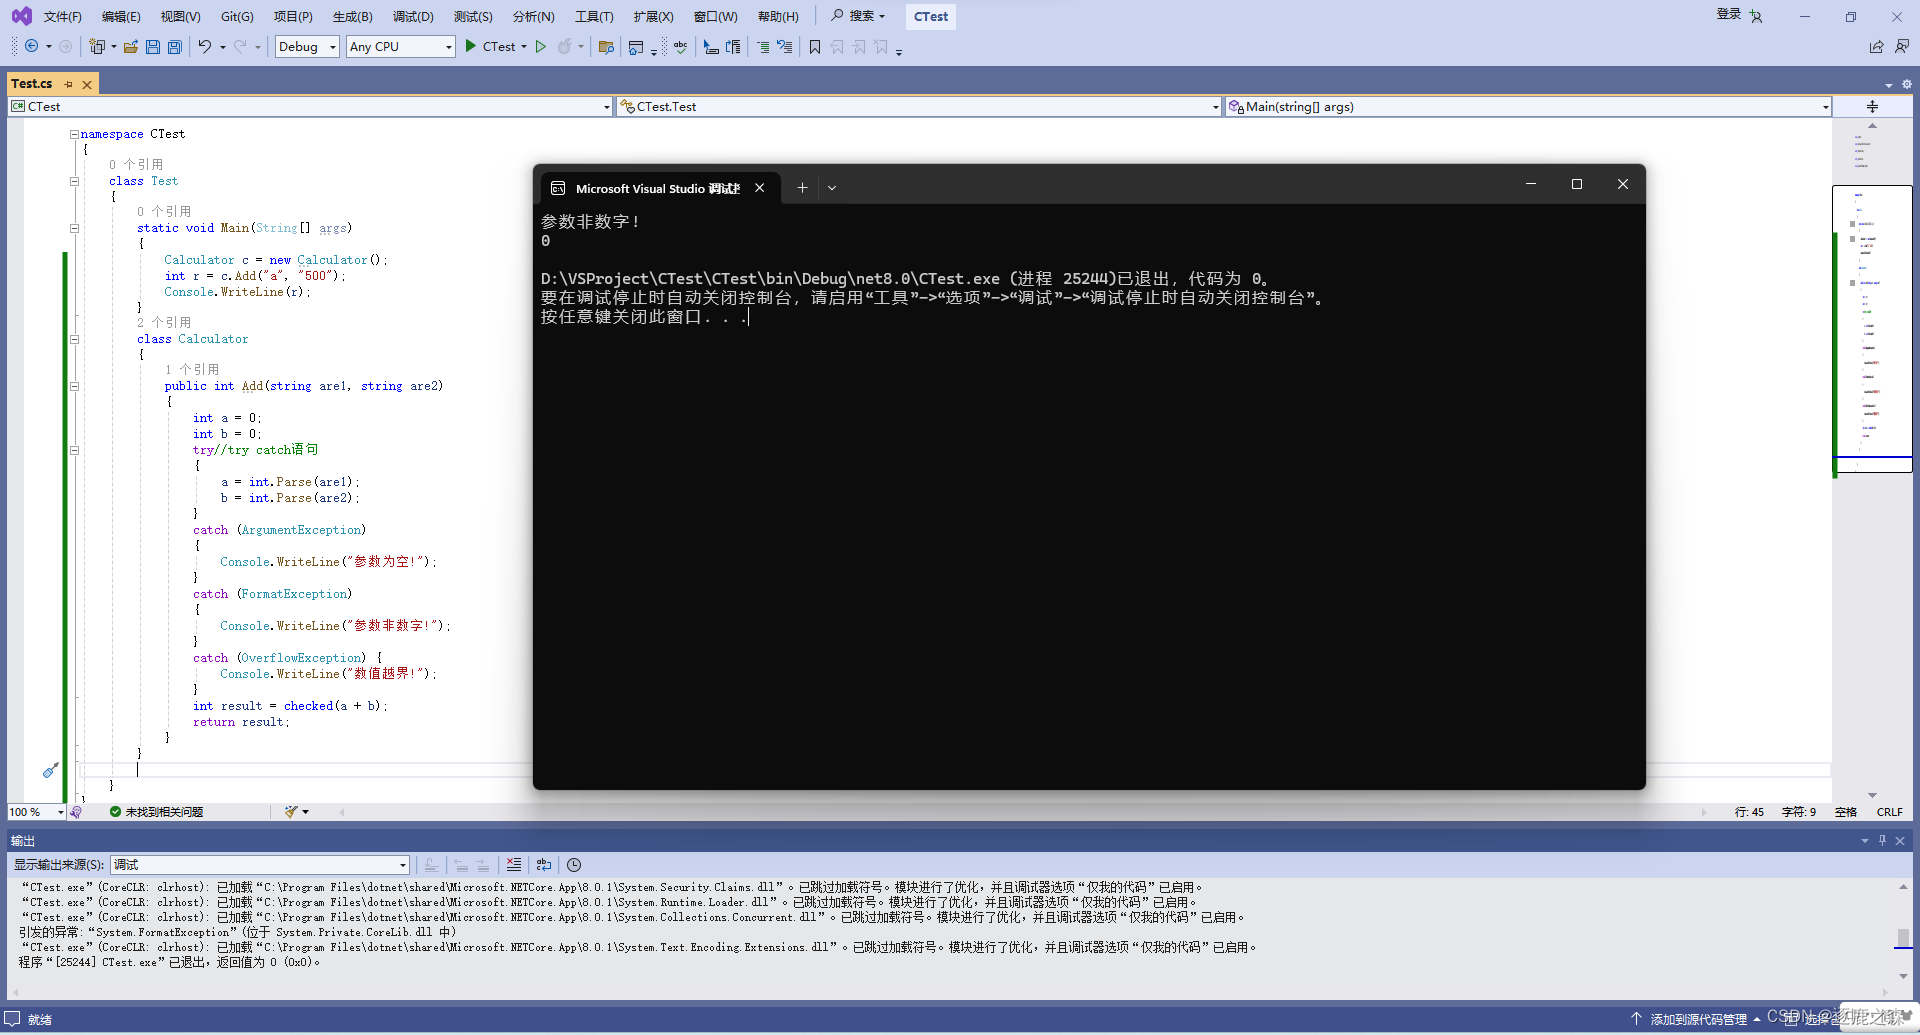Screen dimensions: 1920x1035
Task: Click the editor tab settings gear icon
Action: [1907, 84]
